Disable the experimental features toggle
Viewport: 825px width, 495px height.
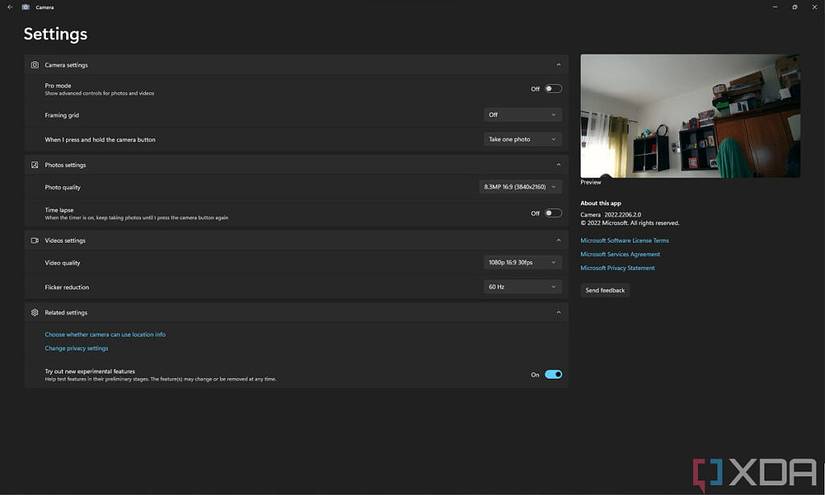point(553,375)
